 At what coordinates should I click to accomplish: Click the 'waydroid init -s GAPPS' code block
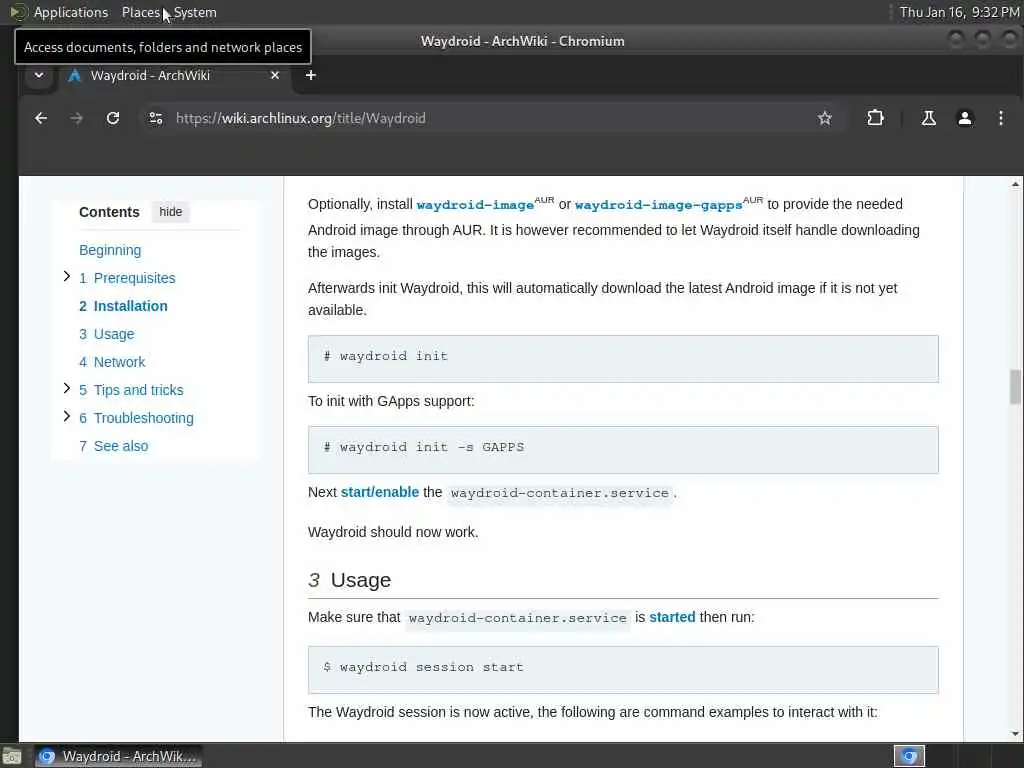click(x=623, y=450)
